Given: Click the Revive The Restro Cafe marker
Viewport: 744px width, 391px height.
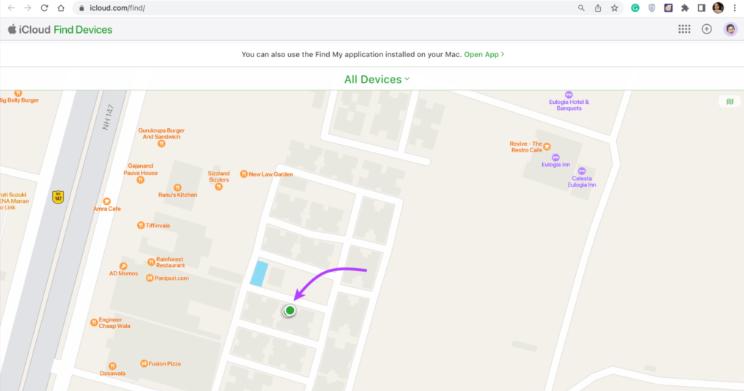Looking at the screenshot, I should click(x=547, y=147).
